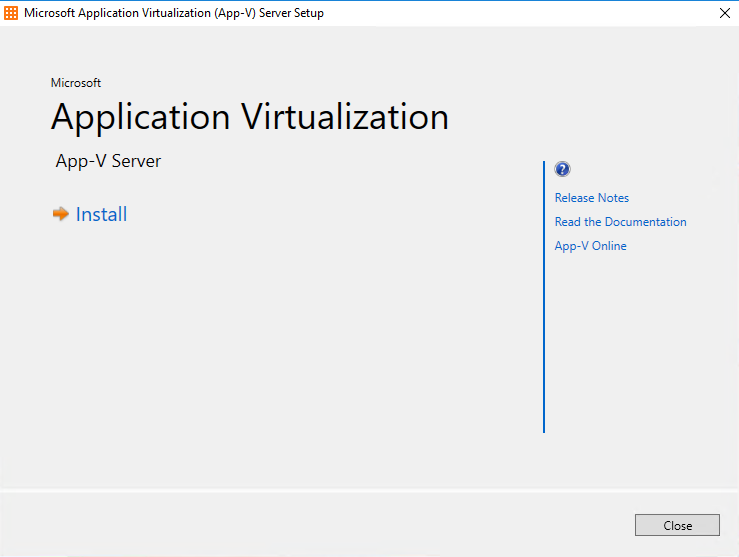Click the Application Virtualization heading

pyautogui.click(x=249, y=117)
